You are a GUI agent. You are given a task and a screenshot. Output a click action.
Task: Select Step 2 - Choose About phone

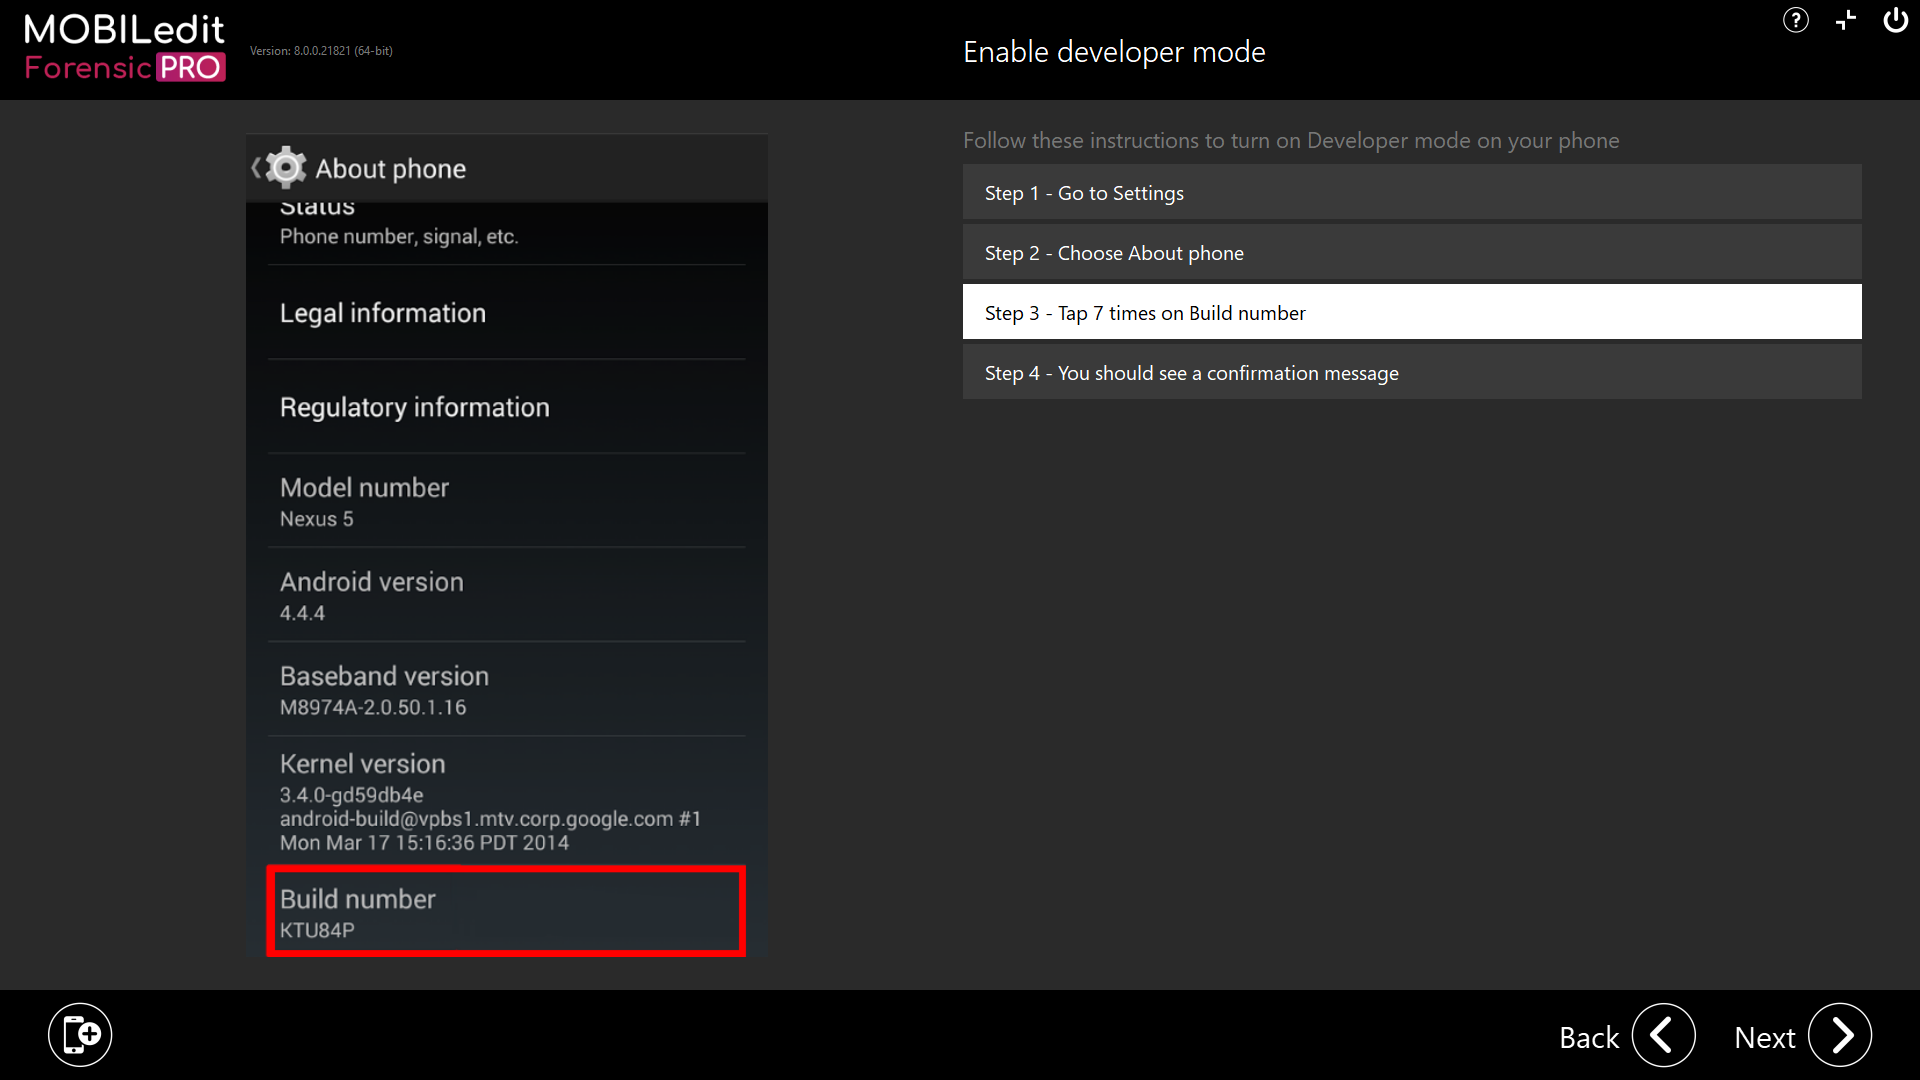coord(1411,253)
